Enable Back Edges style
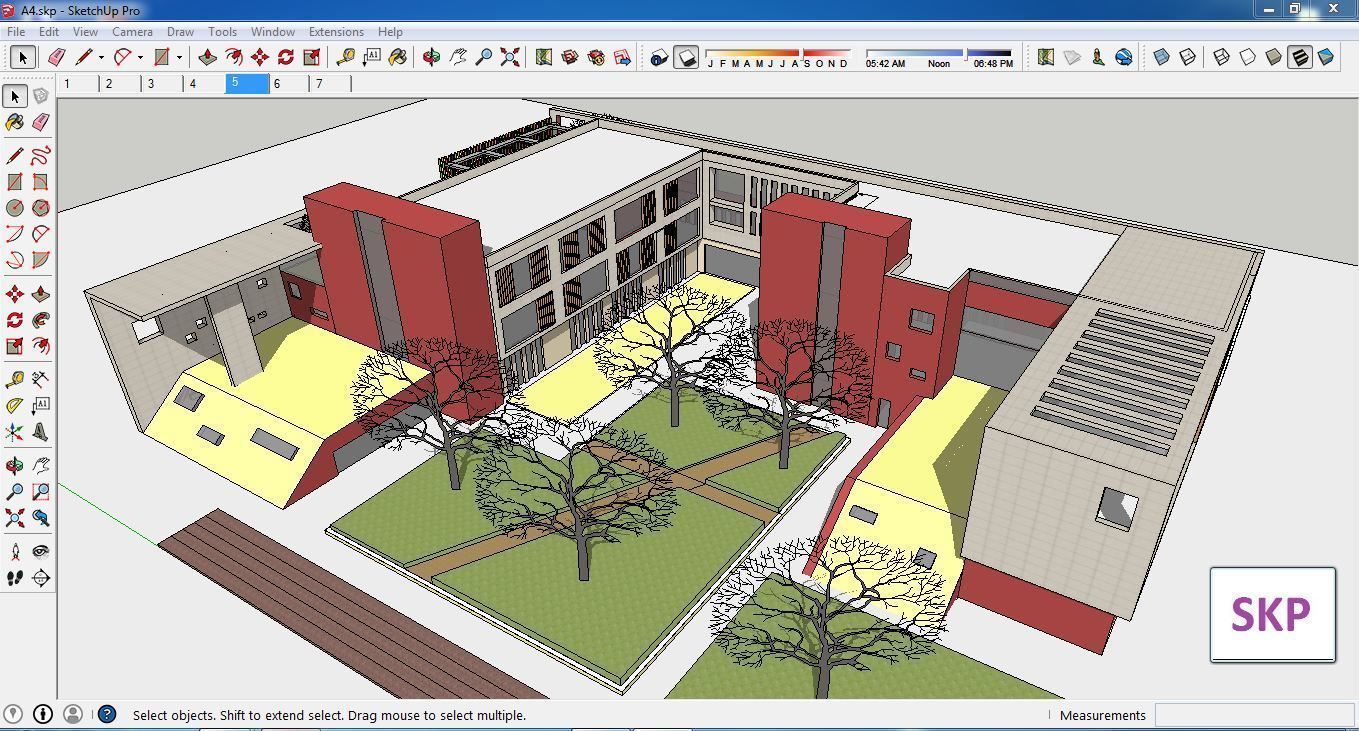Viewport: 1359px width, 731px height. (1187, 57)
